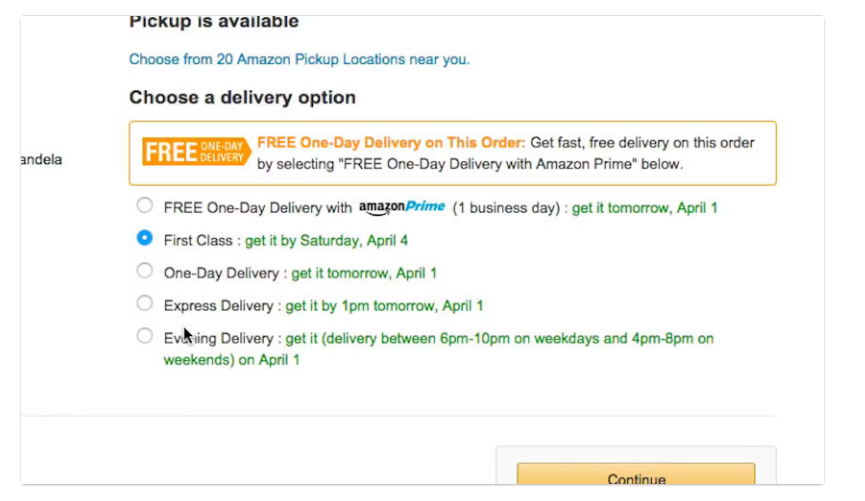Click the 'Evening Delivery' option label text

pyautogui.click(x=218, y=338)
